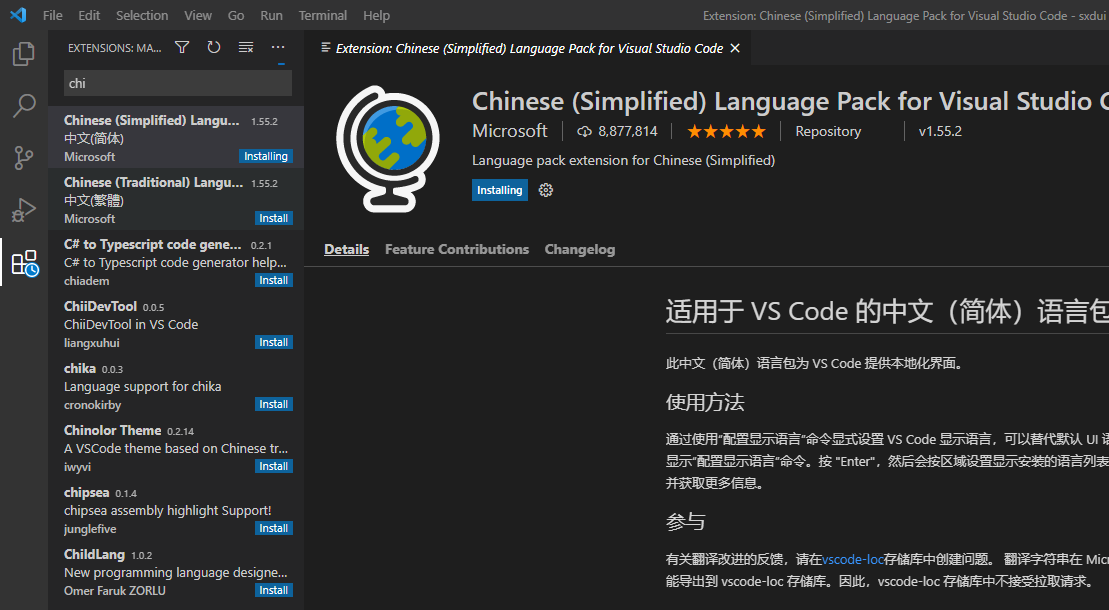Click the EXTENSIONS: MA... panel title
The height and width of the screenshot is (610, 1109).
click(115, 48)
